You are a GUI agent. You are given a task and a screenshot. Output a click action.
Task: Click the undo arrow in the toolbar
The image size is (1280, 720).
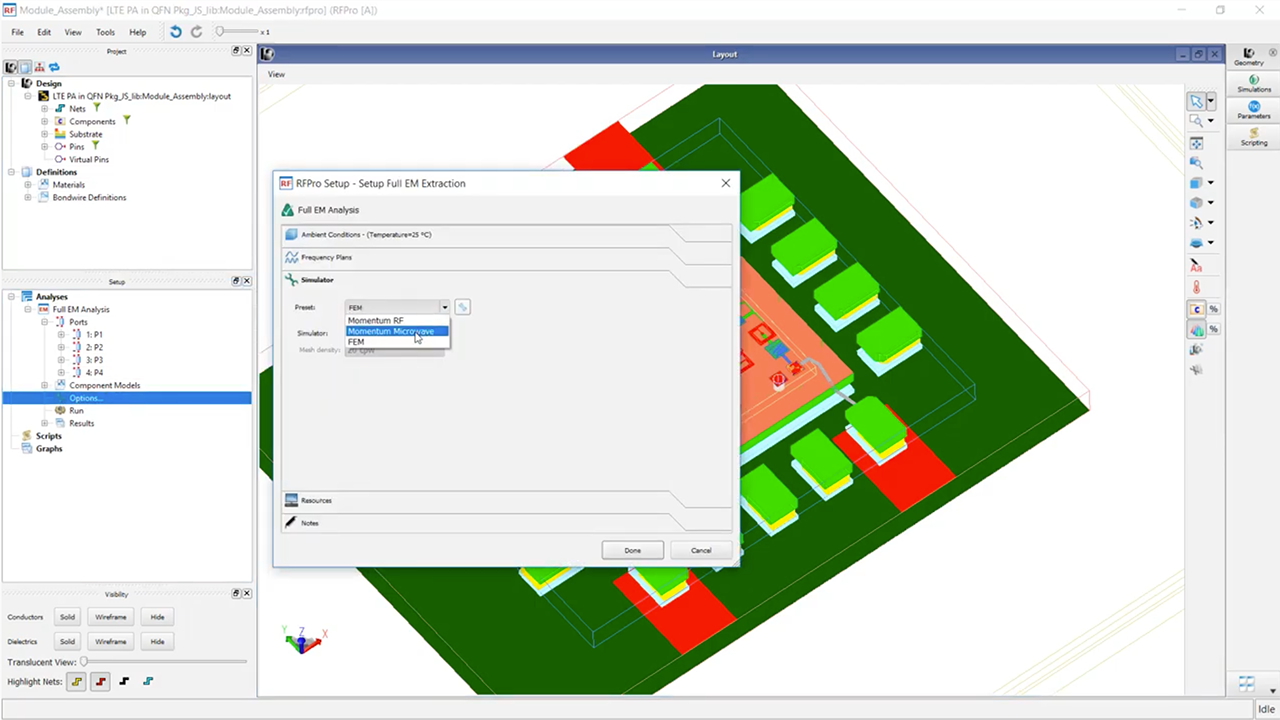click(x=175, y=31)
